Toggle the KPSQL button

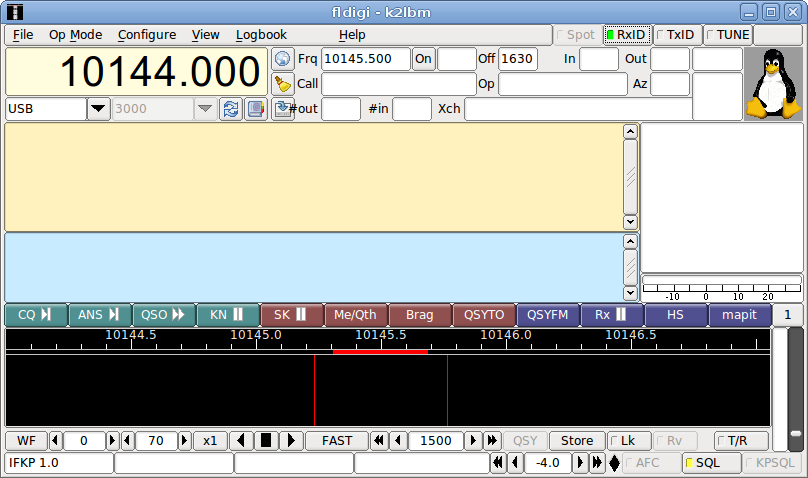click(771, 463)
